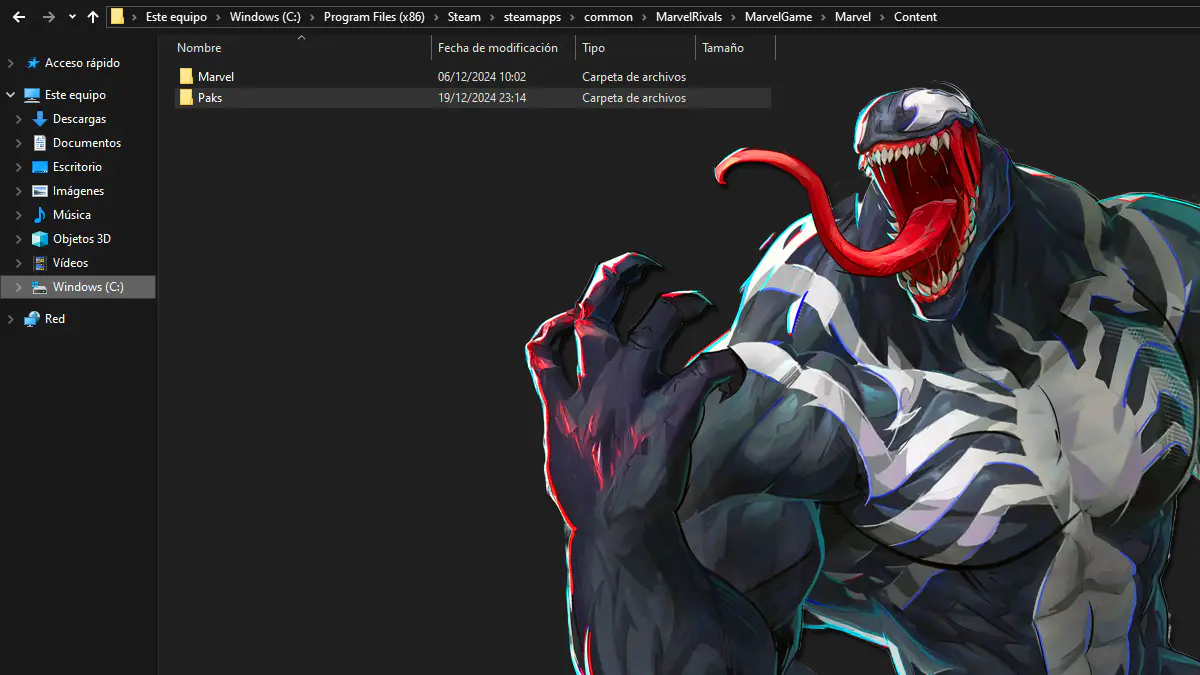
Task: Jump to MarvelRivals breadcrumb segment
Action: [x=688, y=17]
